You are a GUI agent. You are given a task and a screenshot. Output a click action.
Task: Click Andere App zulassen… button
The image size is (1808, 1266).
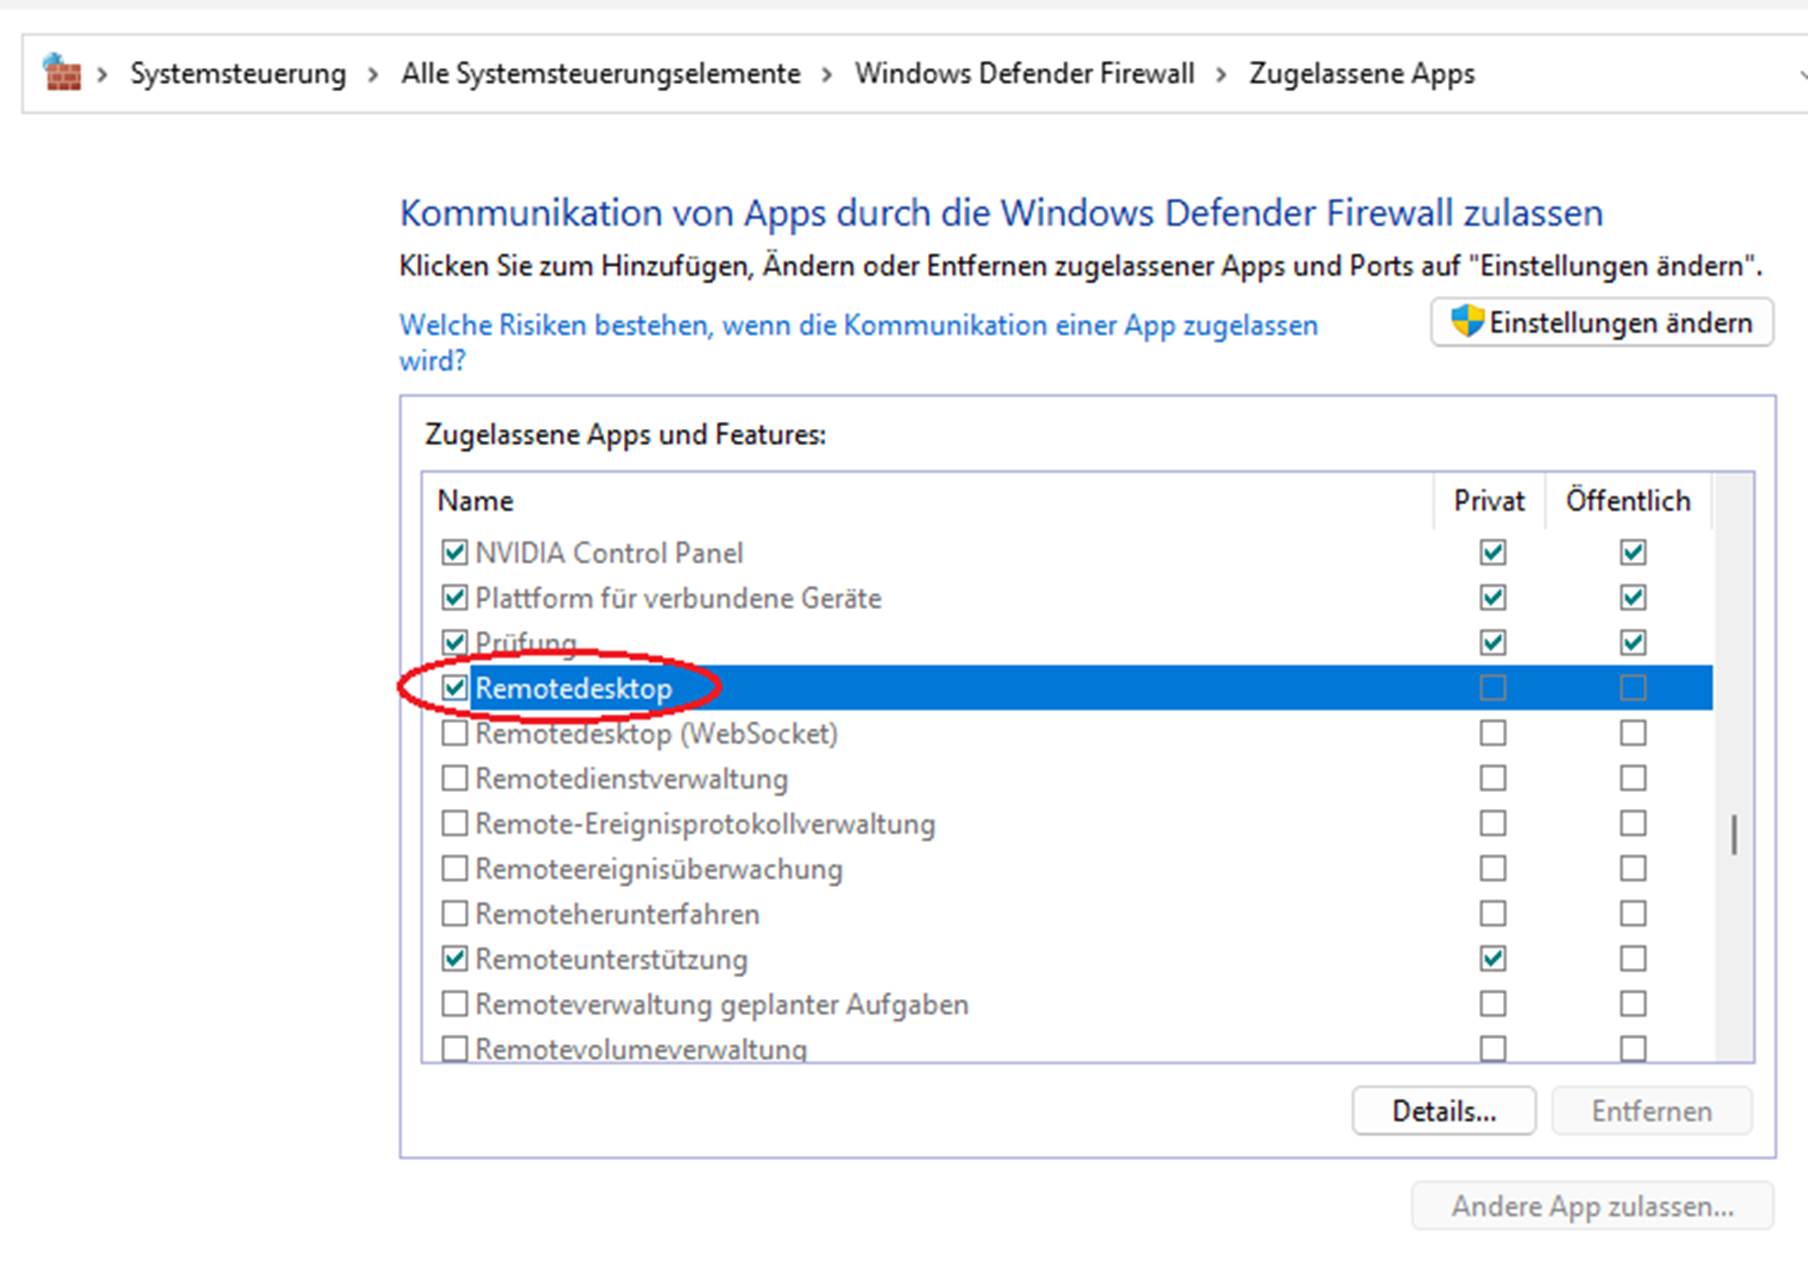(1593, 1206)
